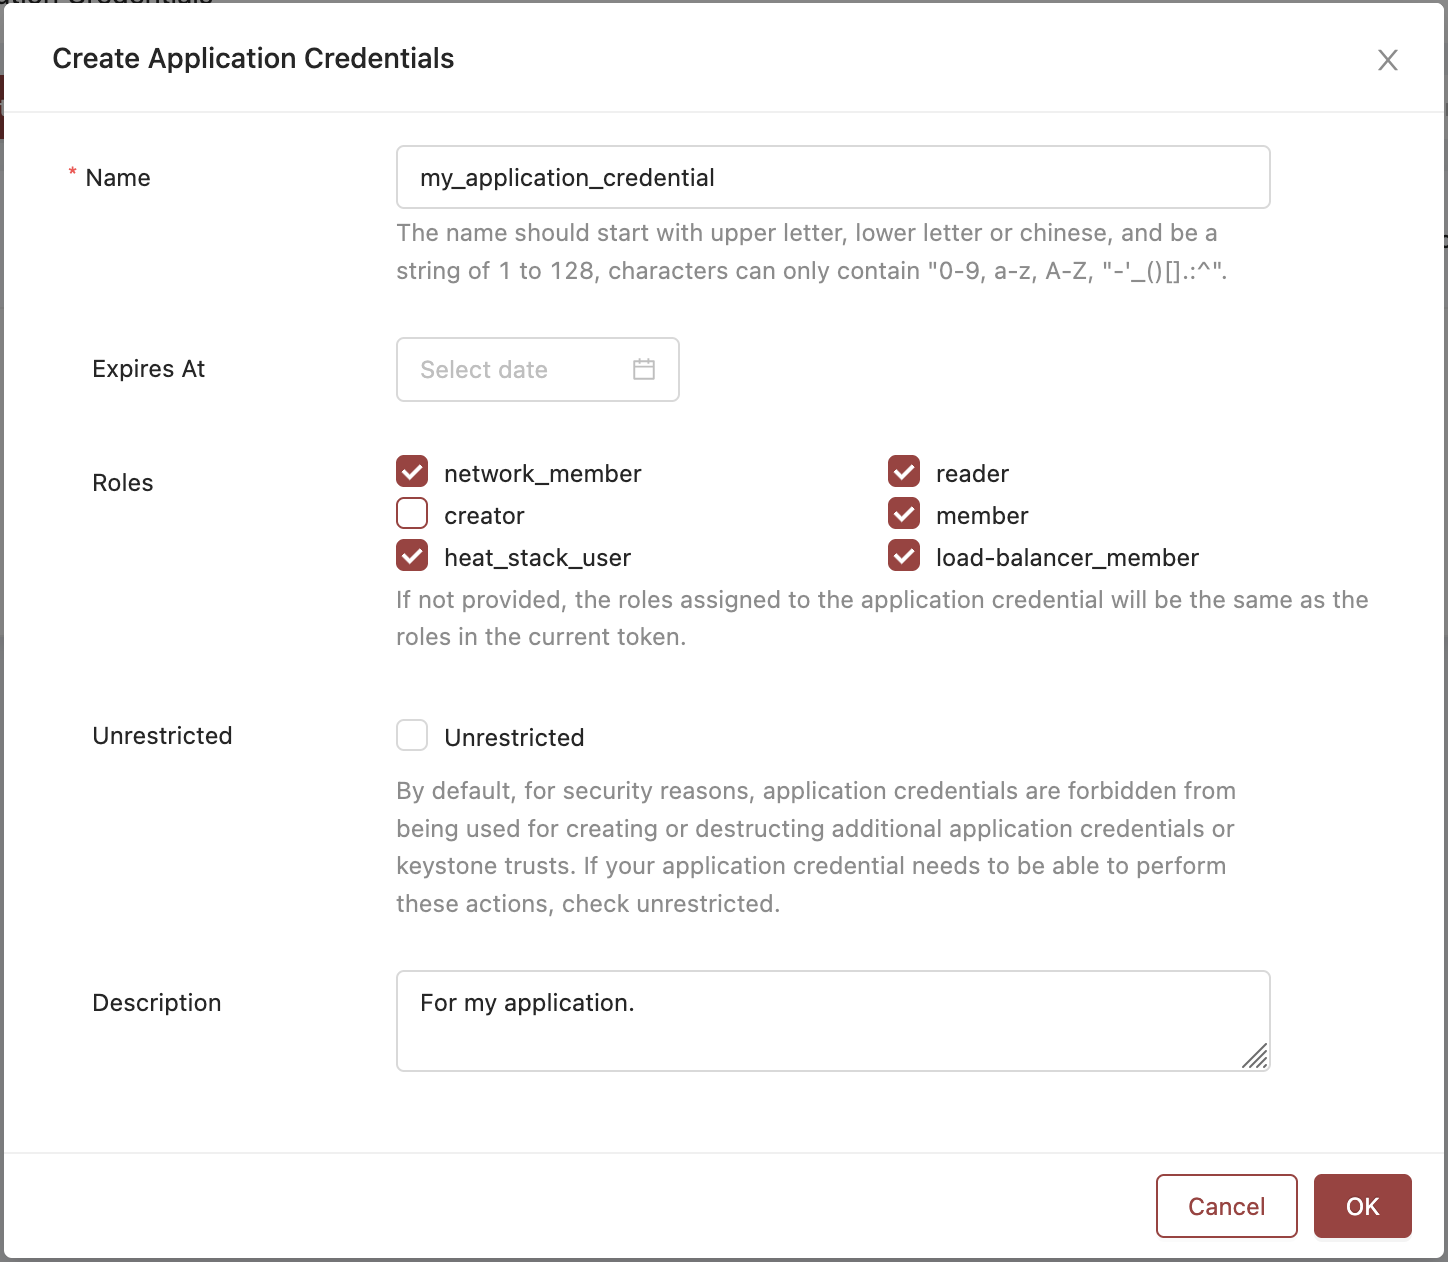
Task: Uncheck the member role
Action: 904,514
